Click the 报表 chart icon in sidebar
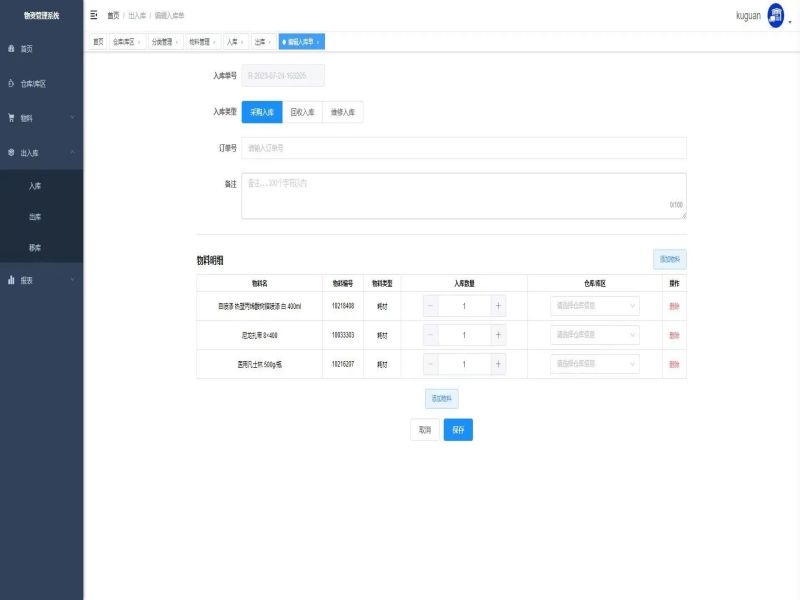Image resolution: width=800 pixels, height=600 pixels. 11,280
